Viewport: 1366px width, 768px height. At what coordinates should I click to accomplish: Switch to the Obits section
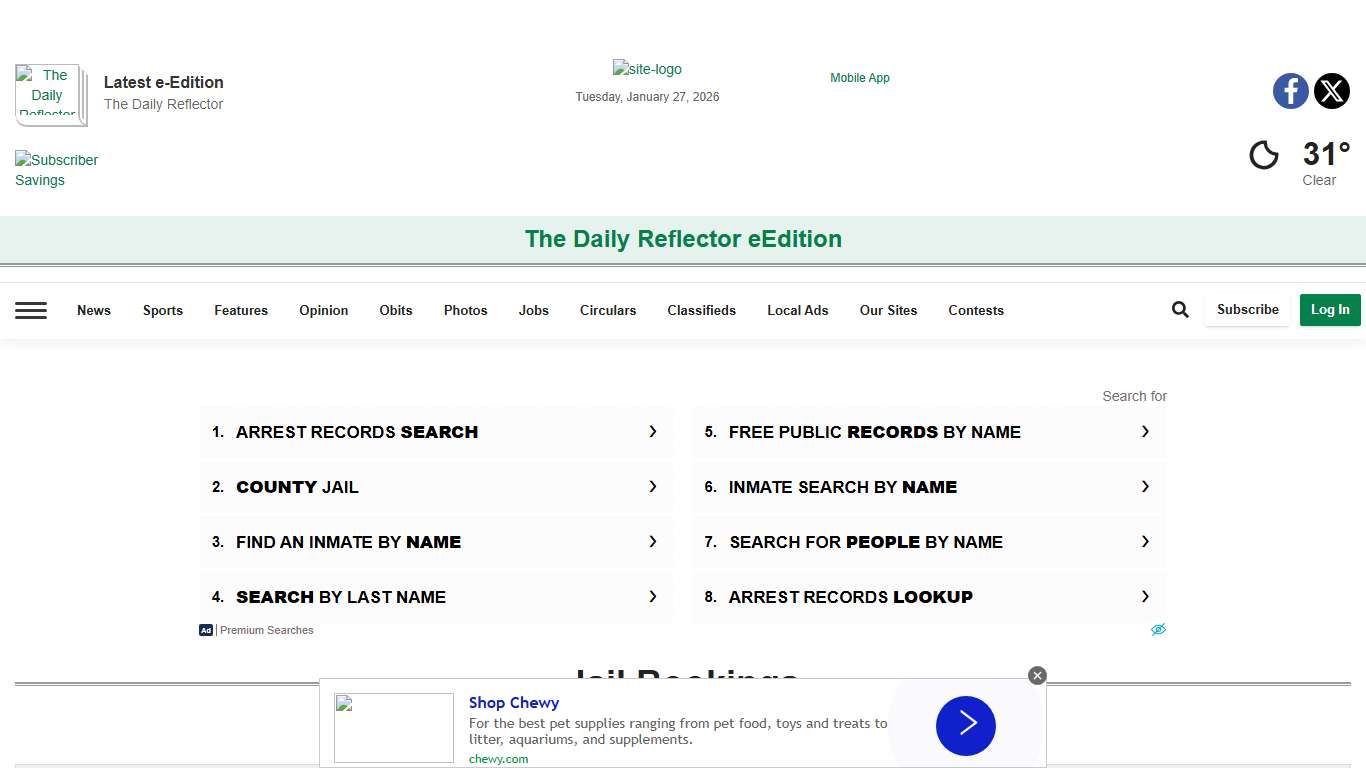(395, 310)
